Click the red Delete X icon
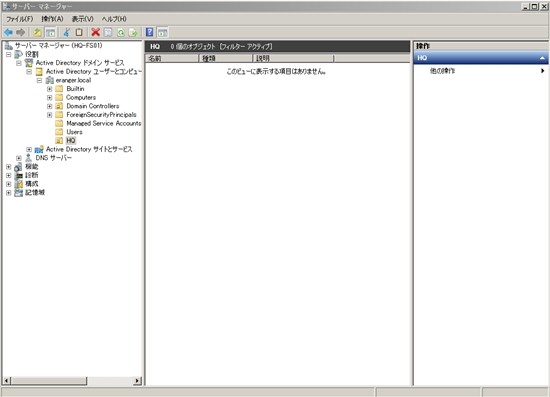Viewport: 550px width, 397px height. coord(95,33)
